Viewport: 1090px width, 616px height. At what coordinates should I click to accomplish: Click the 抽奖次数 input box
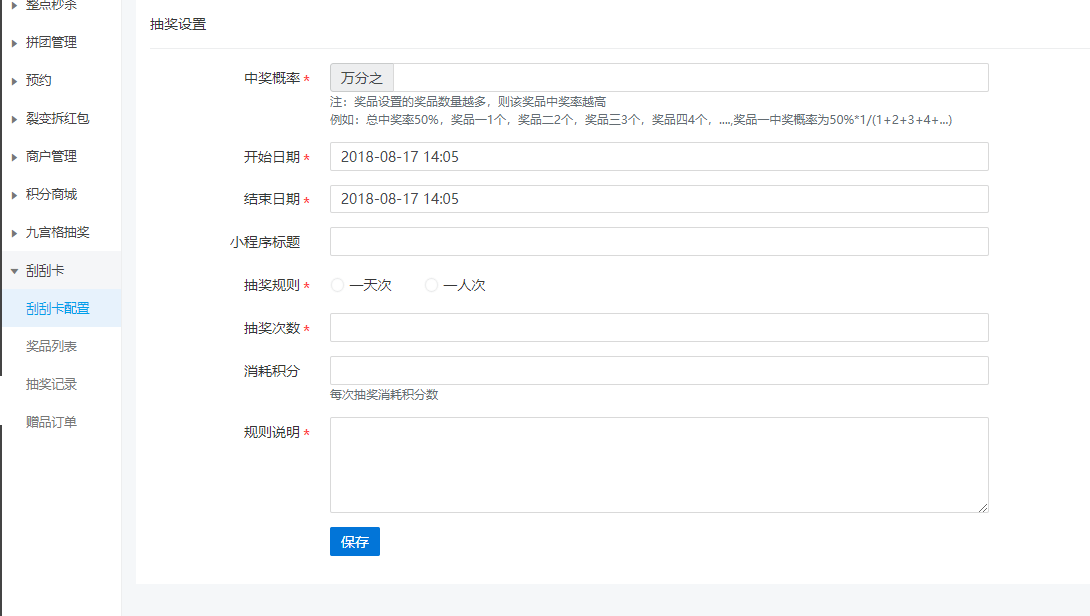click(x=658, y=327)
